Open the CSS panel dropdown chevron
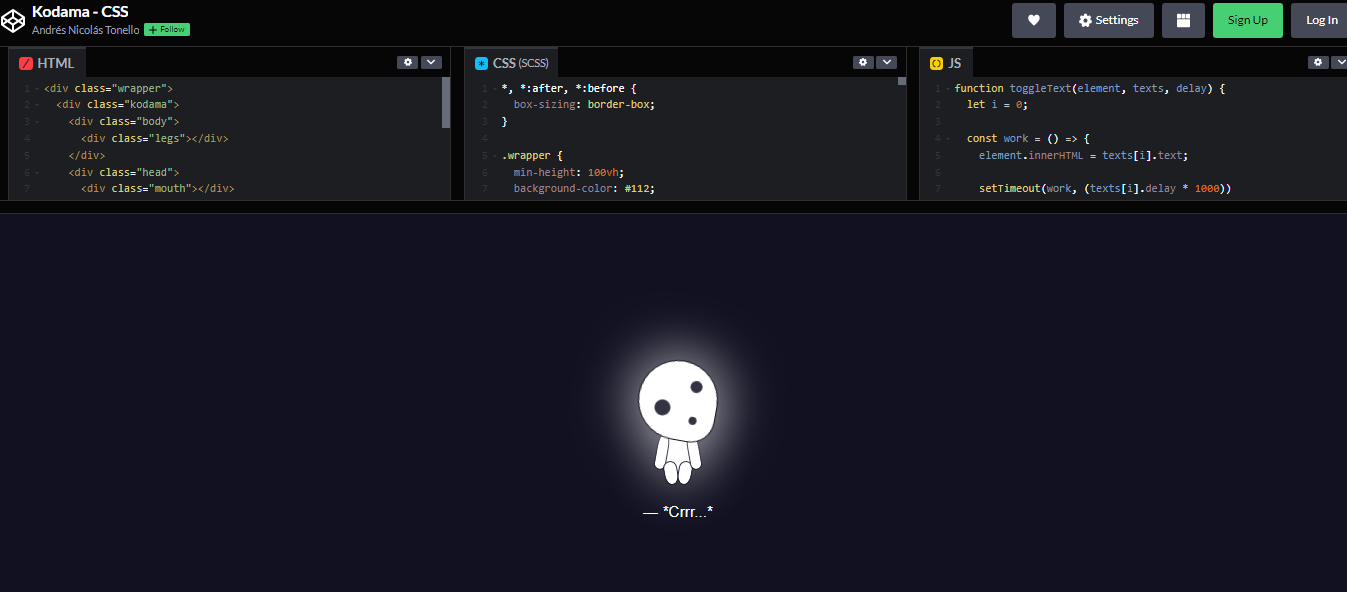This screenshot has width=1347, height=592. (887, 61)
